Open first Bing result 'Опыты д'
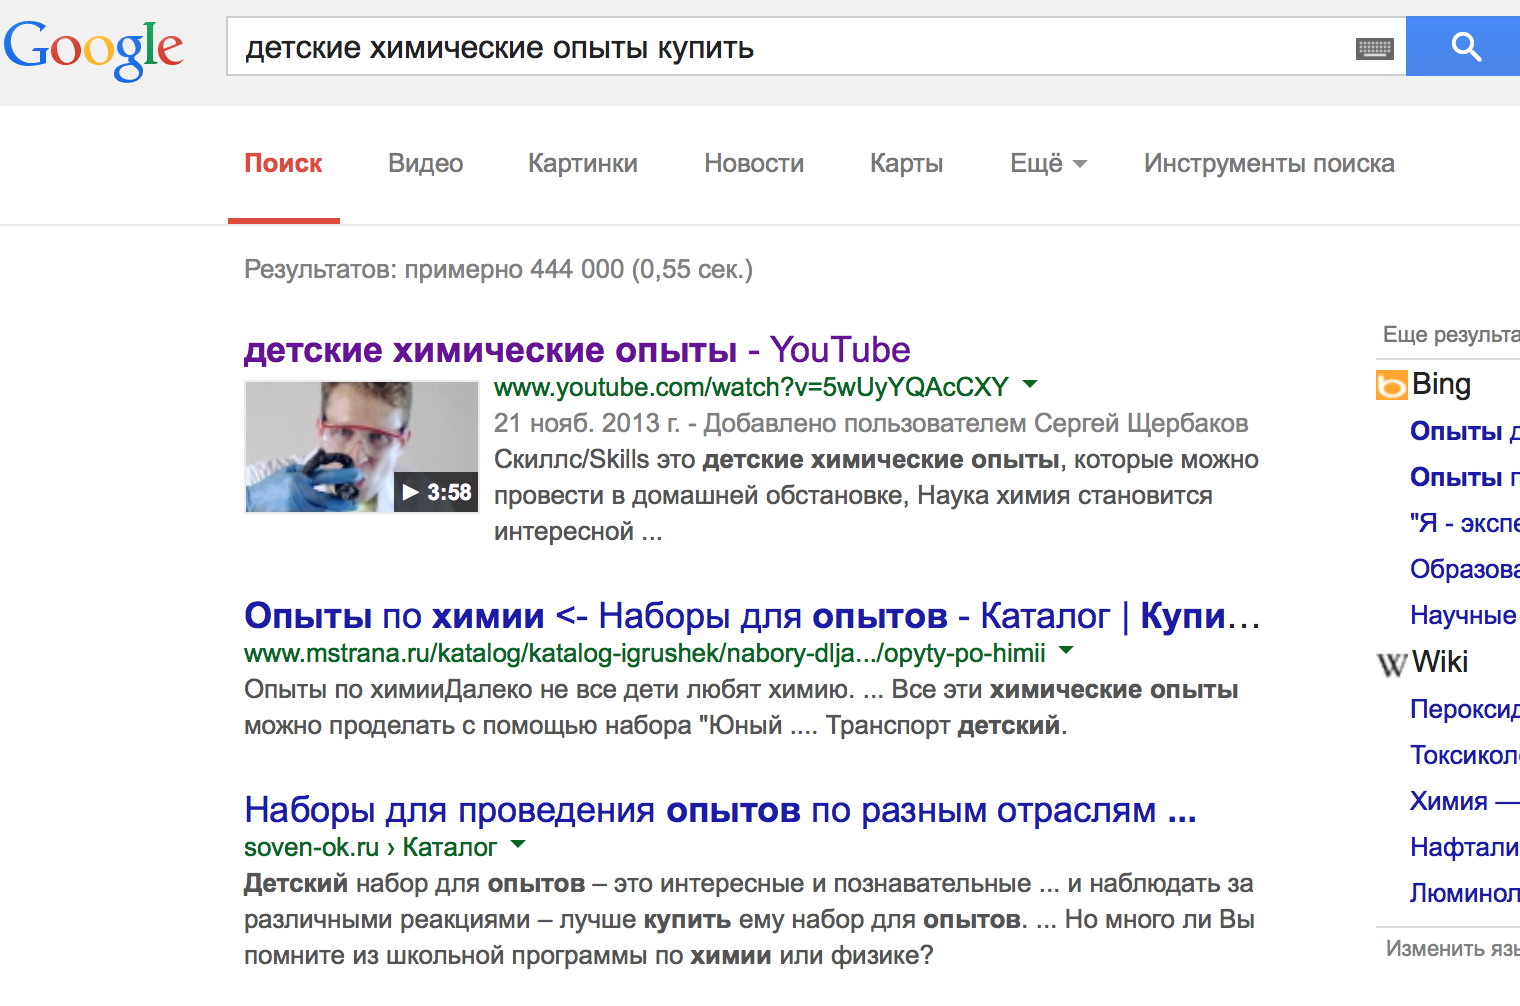 [1464, 431]
